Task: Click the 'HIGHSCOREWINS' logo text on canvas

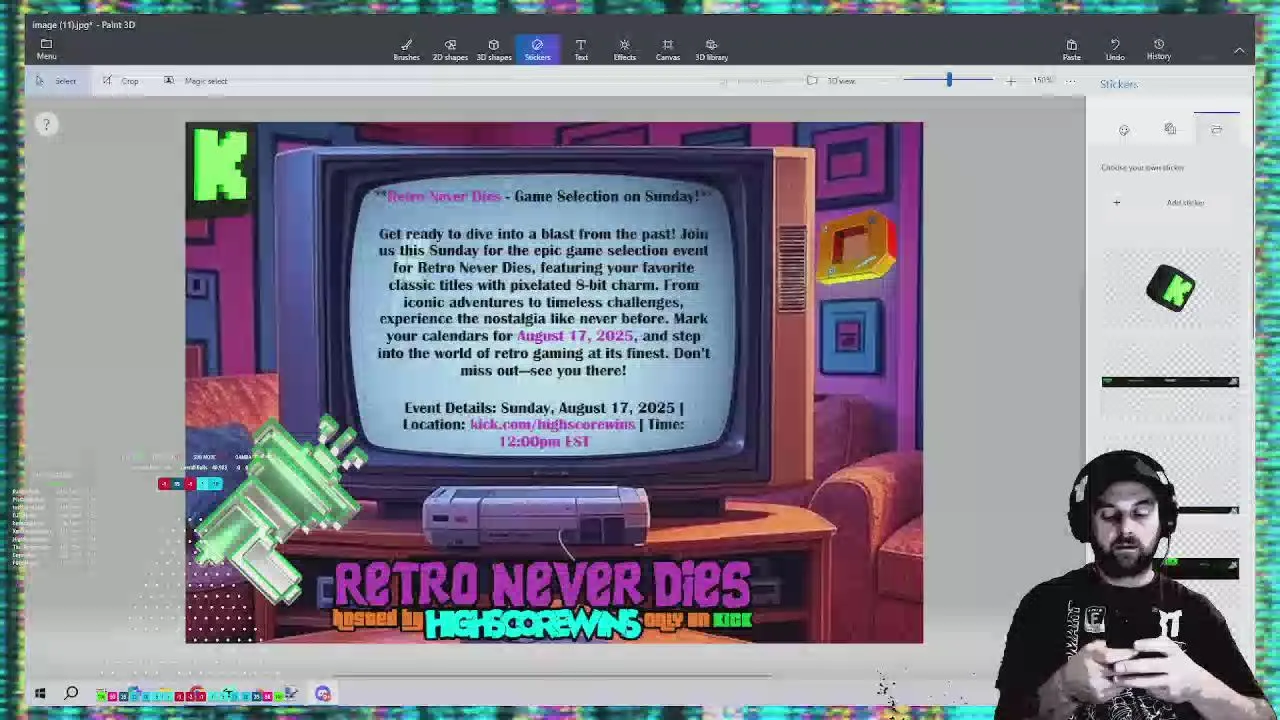Action: point(532,623)
